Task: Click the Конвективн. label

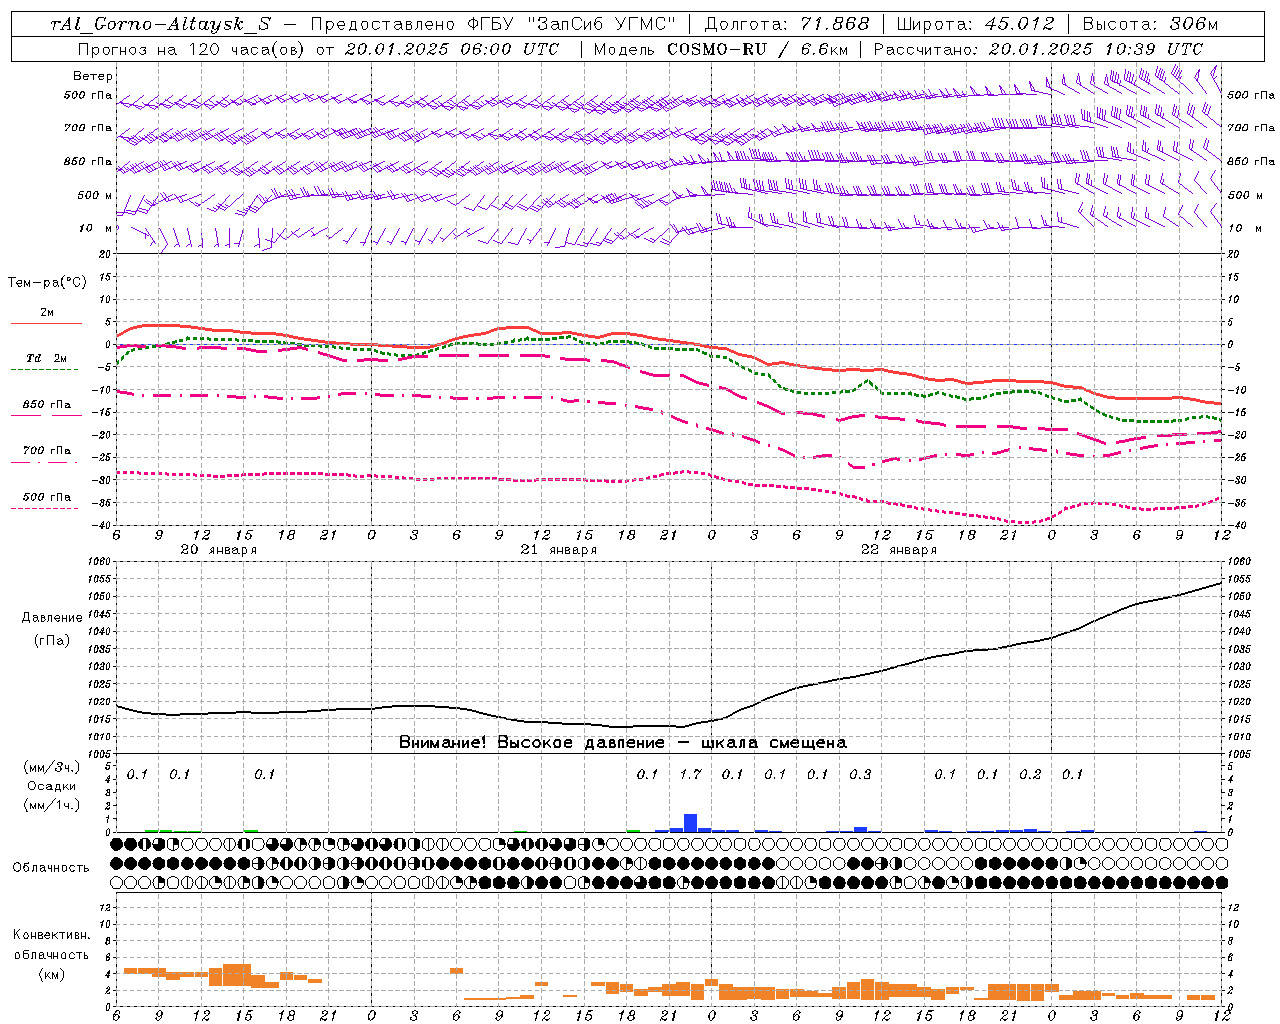Action: click(51, 935)
